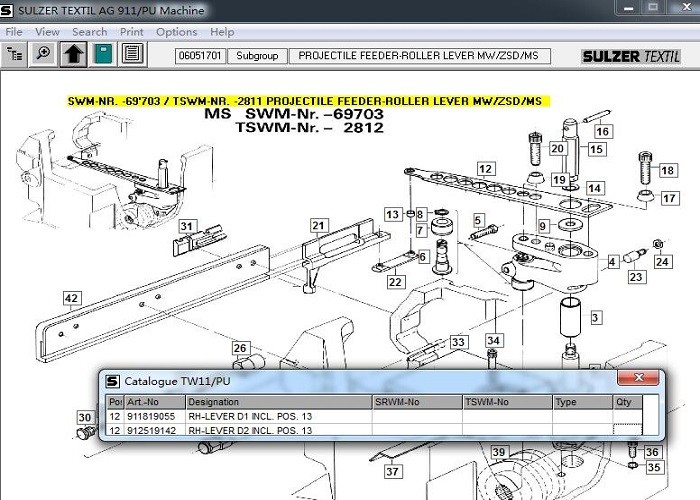
Task: Click part number label 30 in diagram
Action: click(85, 418)
